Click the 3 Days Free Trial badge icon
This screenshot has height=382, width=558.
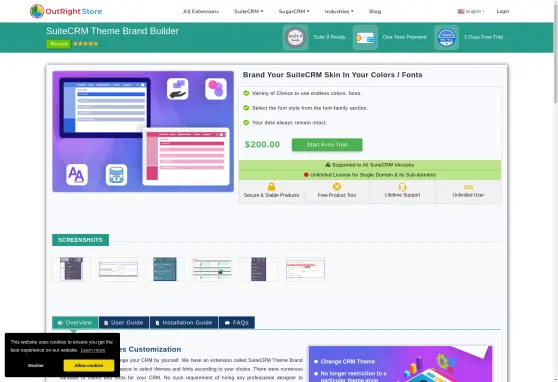pos(446,37)
